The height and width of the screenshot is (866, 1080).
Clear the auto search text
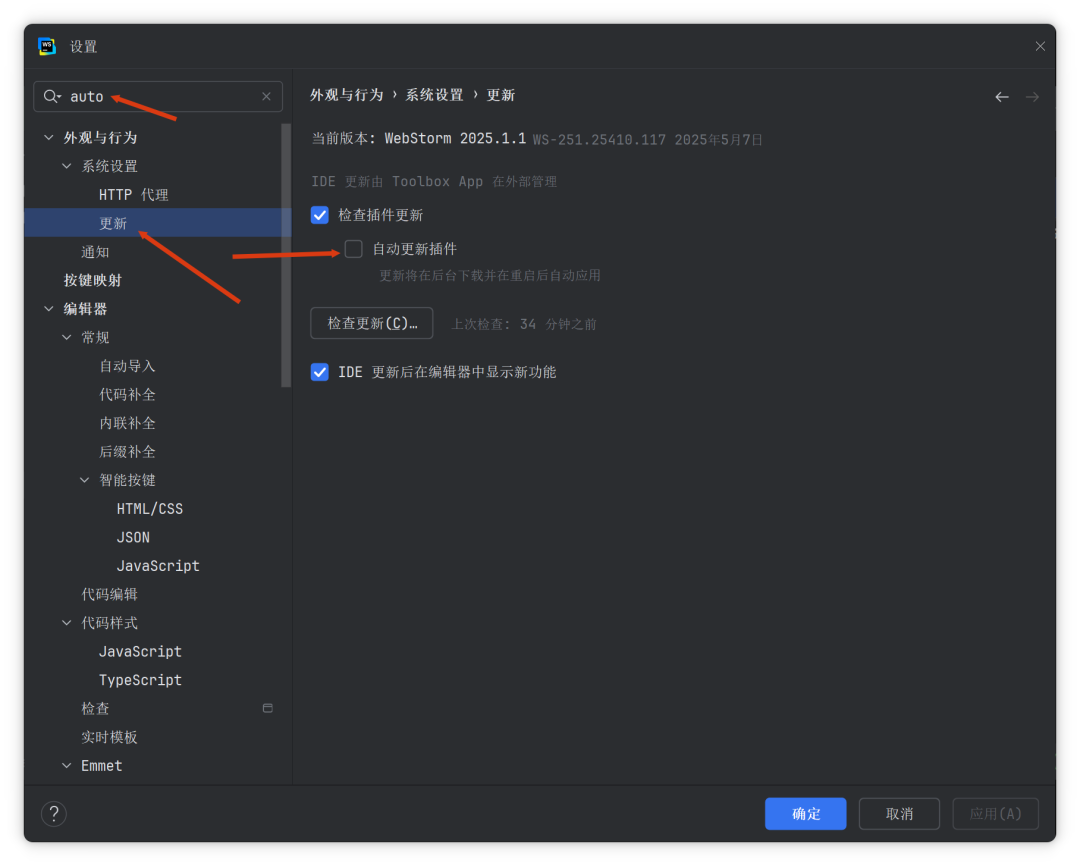267,96
